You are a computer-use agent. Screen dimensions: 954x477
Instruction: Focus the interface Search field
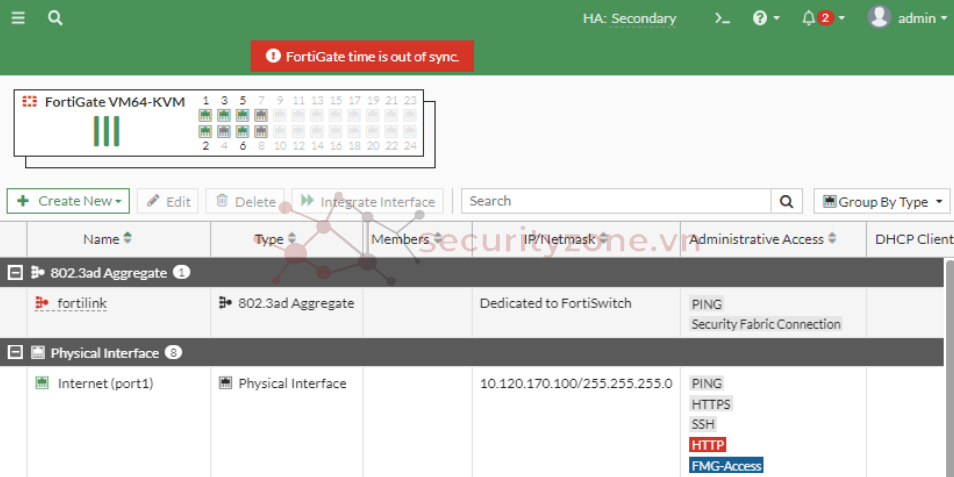616,201
